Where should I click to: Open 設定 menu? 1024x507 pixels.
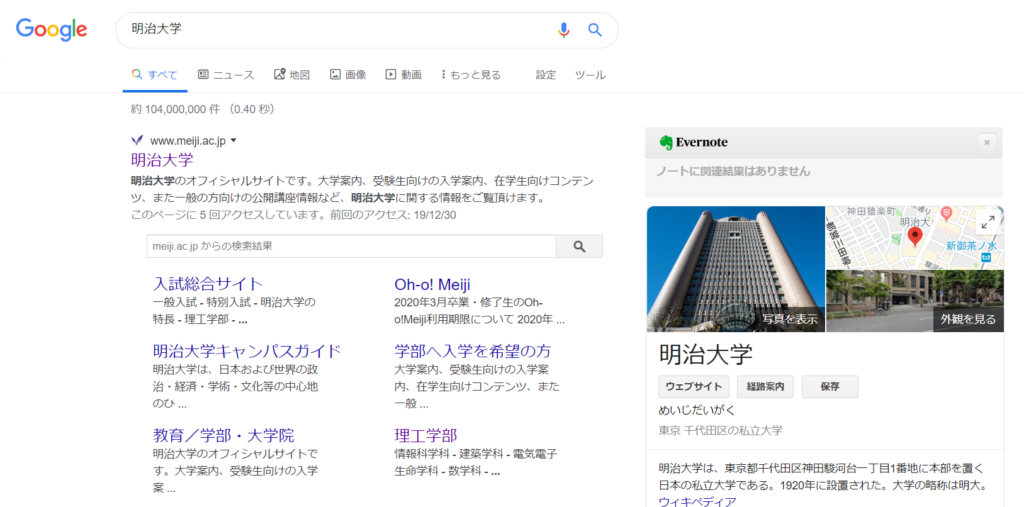(x=546, y=74)
